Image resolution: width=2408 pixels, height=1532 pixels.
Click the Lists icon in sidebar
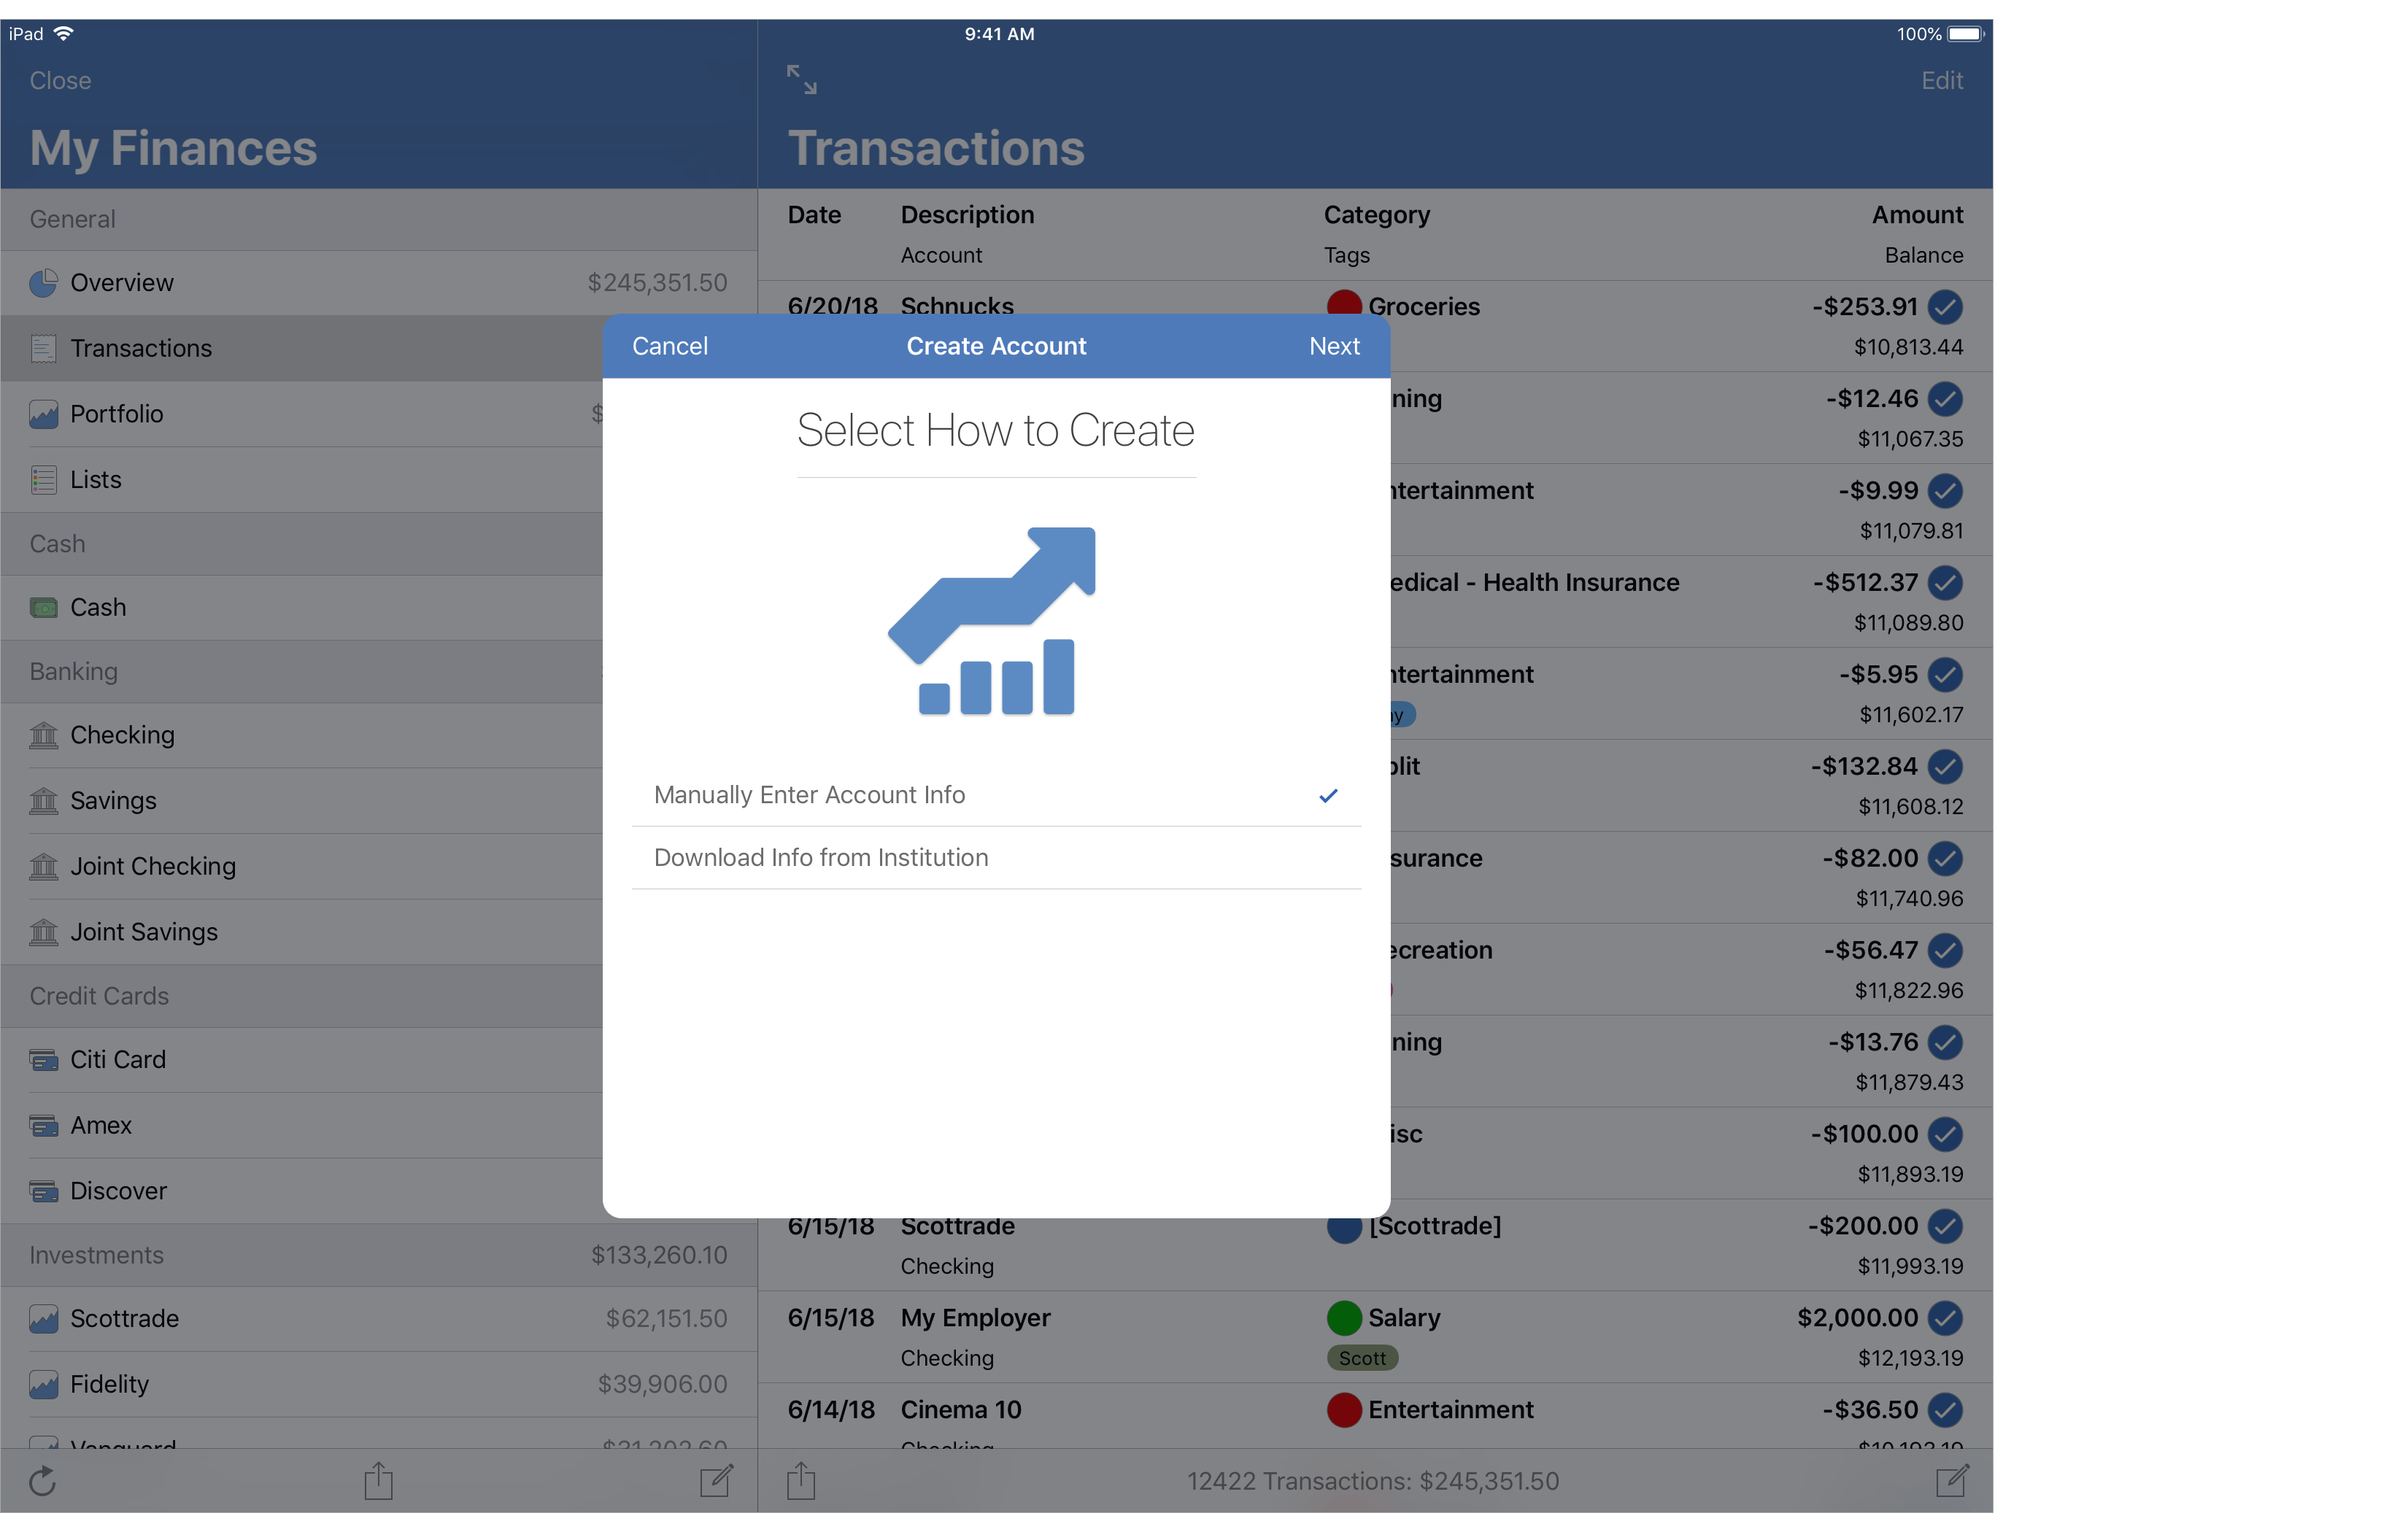(x=43, y=480)
